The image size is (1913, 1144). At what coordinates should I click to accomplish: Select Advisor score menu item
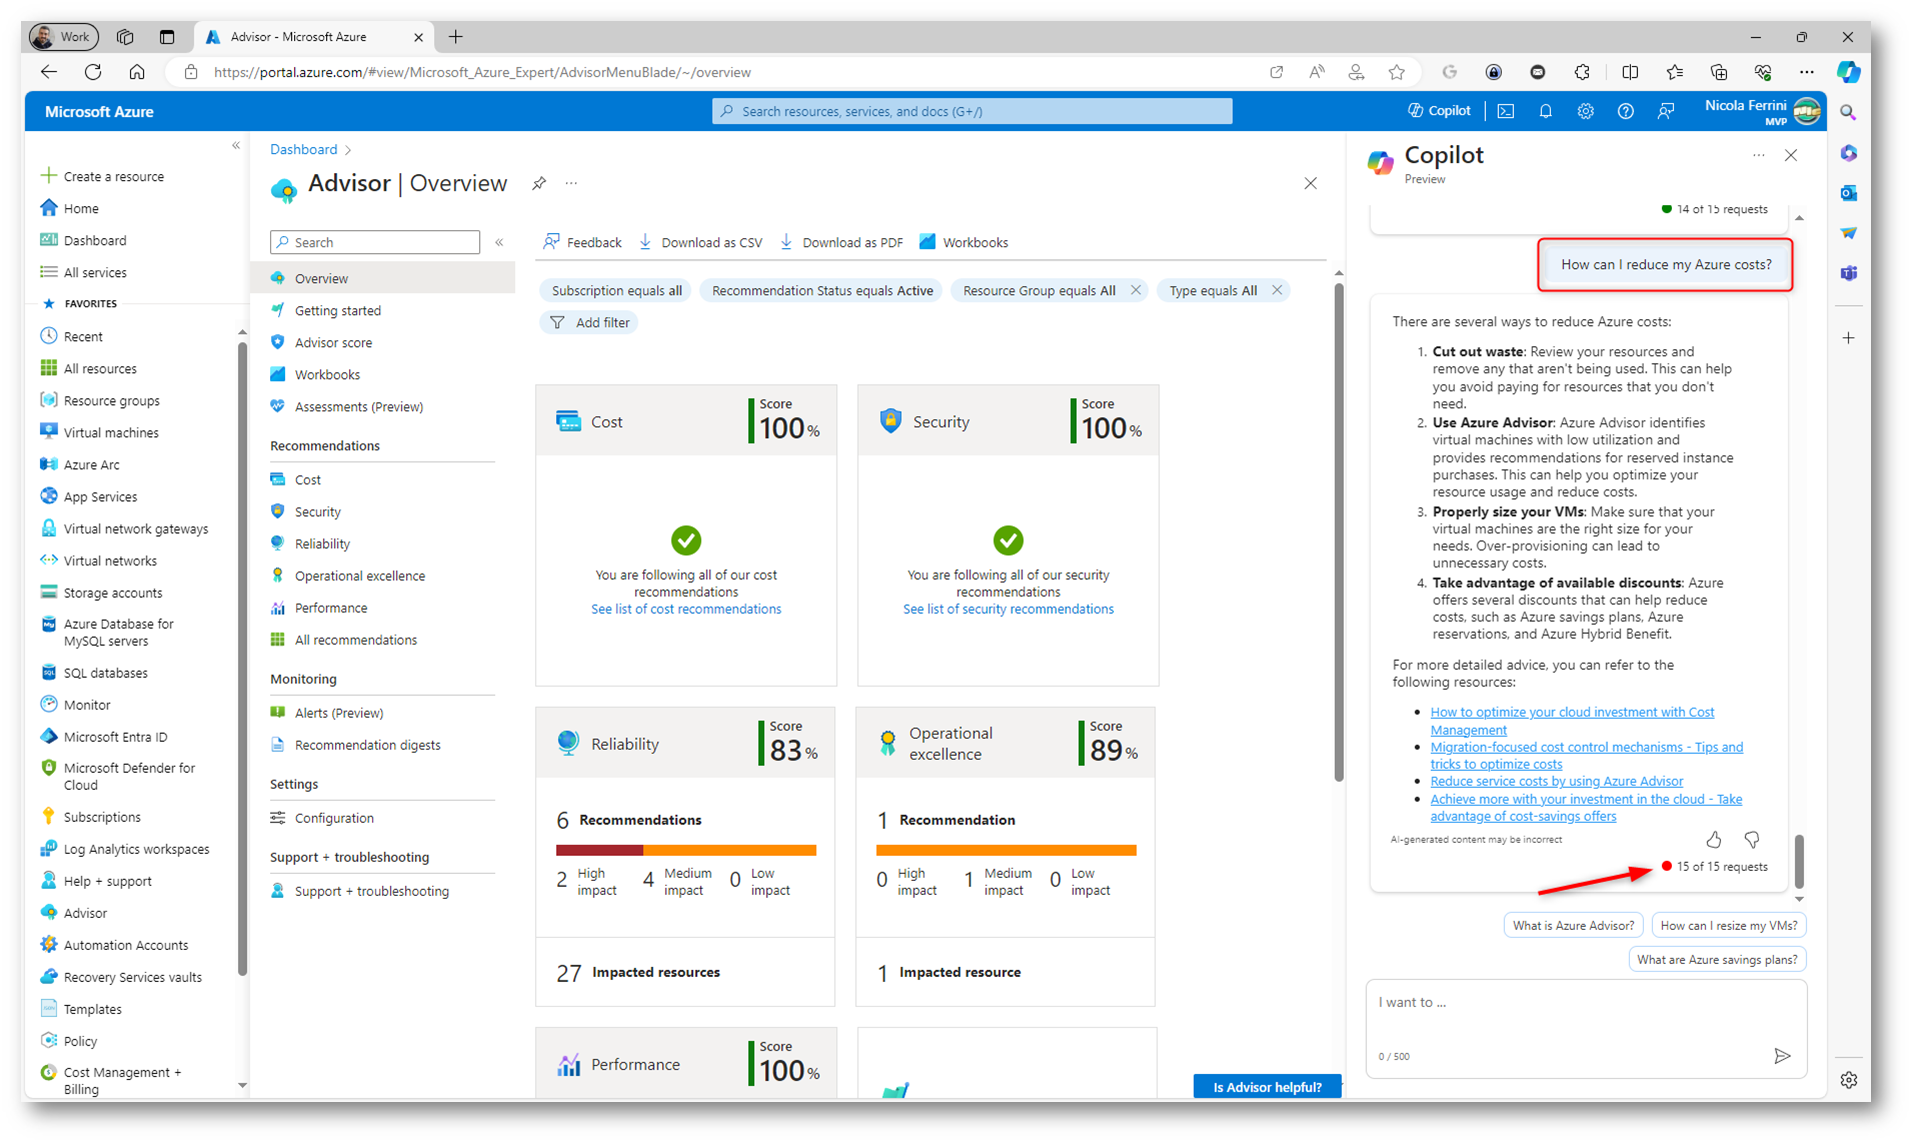pyautogui.click(x=333, y=342)
